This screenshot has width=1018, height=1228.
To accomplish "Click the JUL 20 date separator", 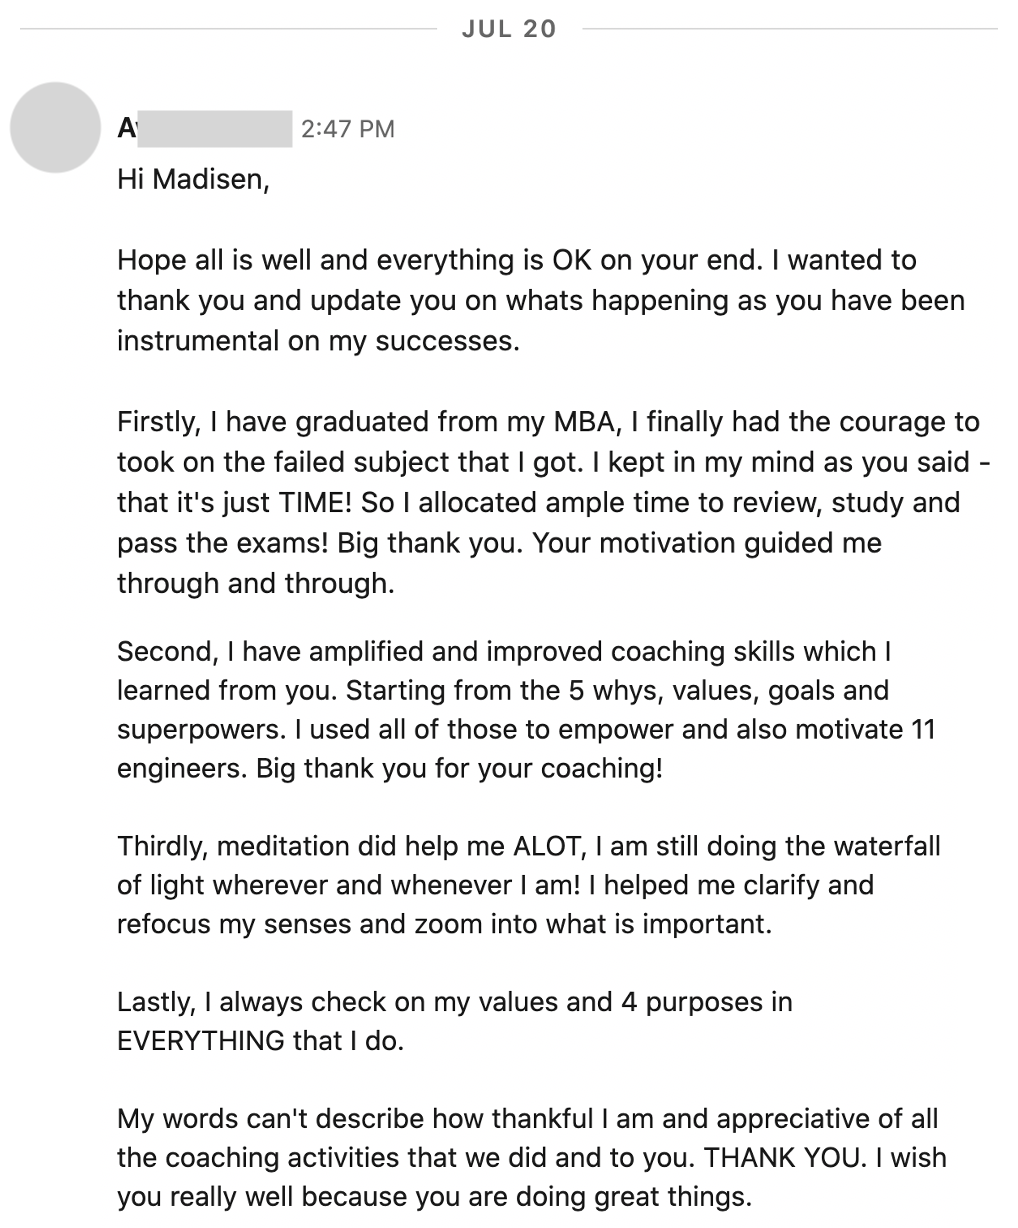I will 509,29.
